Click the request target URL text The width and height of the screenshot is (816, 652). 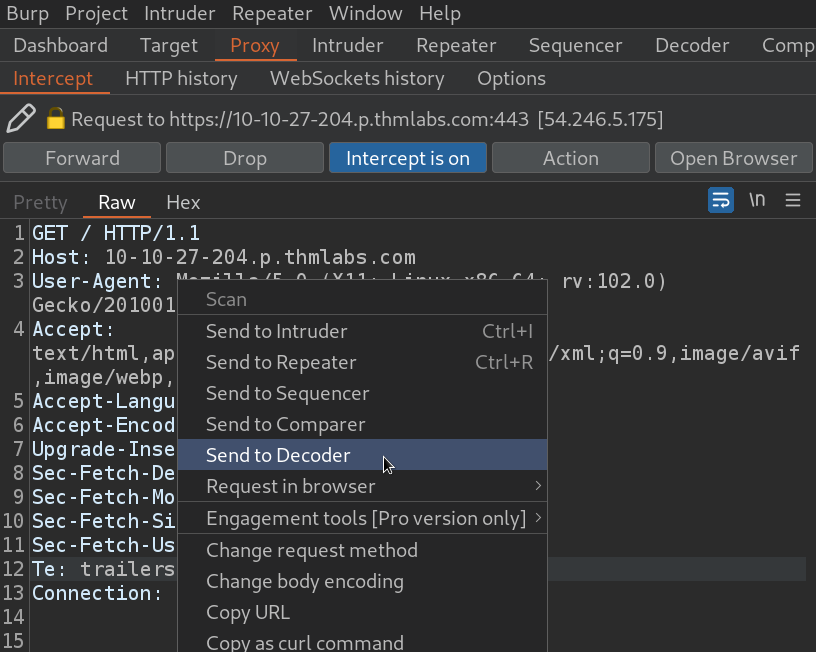point(349,119)
